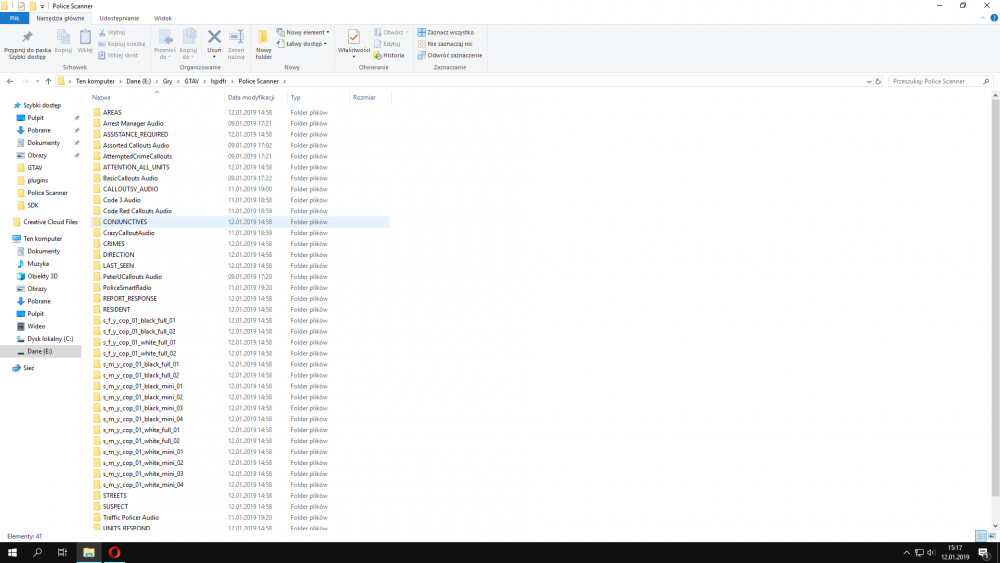Switch to Narzędzia główne tab

click(60, 18)
